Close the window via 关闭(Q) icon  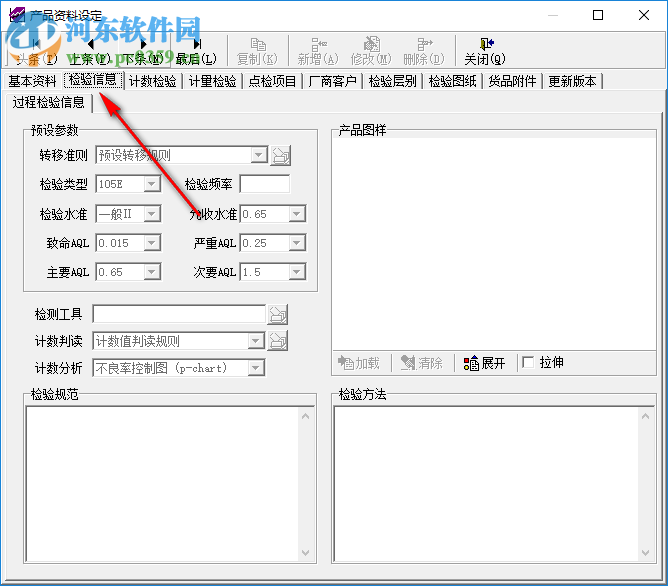485,51
